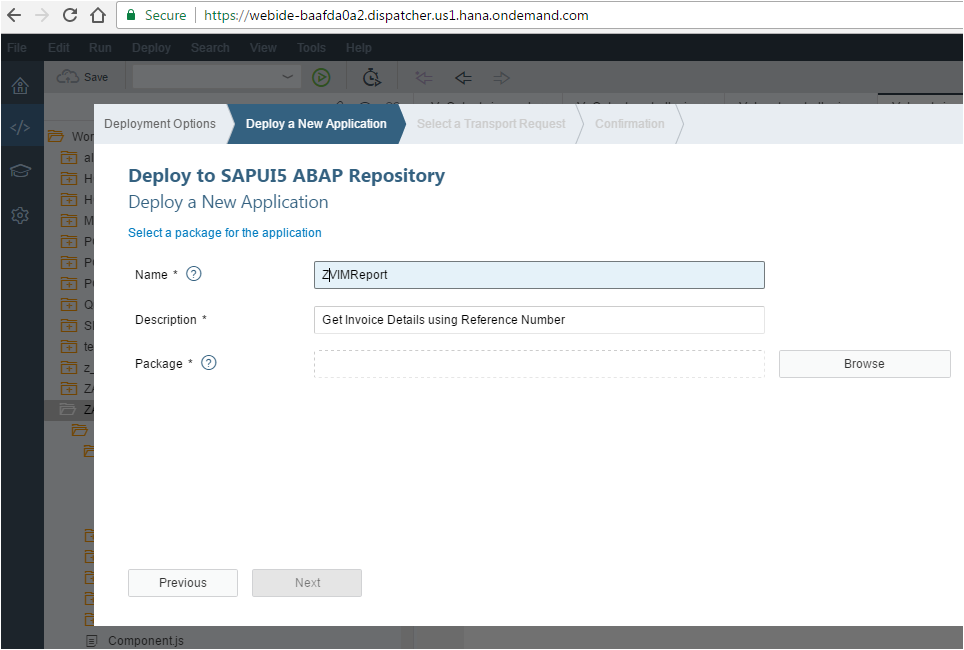Viewport: 964px width, 650px height.
Task: Open the Learning Center graduation cap icon
Action: pyautogui.click(x=20, y=171)
